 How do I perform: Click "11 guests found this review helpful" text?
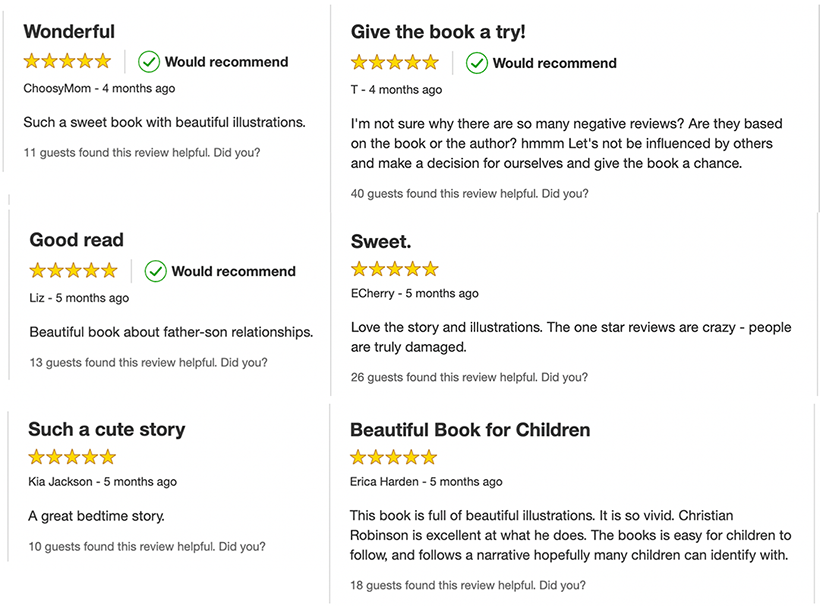pyautogui.click(x=116, y=153)
